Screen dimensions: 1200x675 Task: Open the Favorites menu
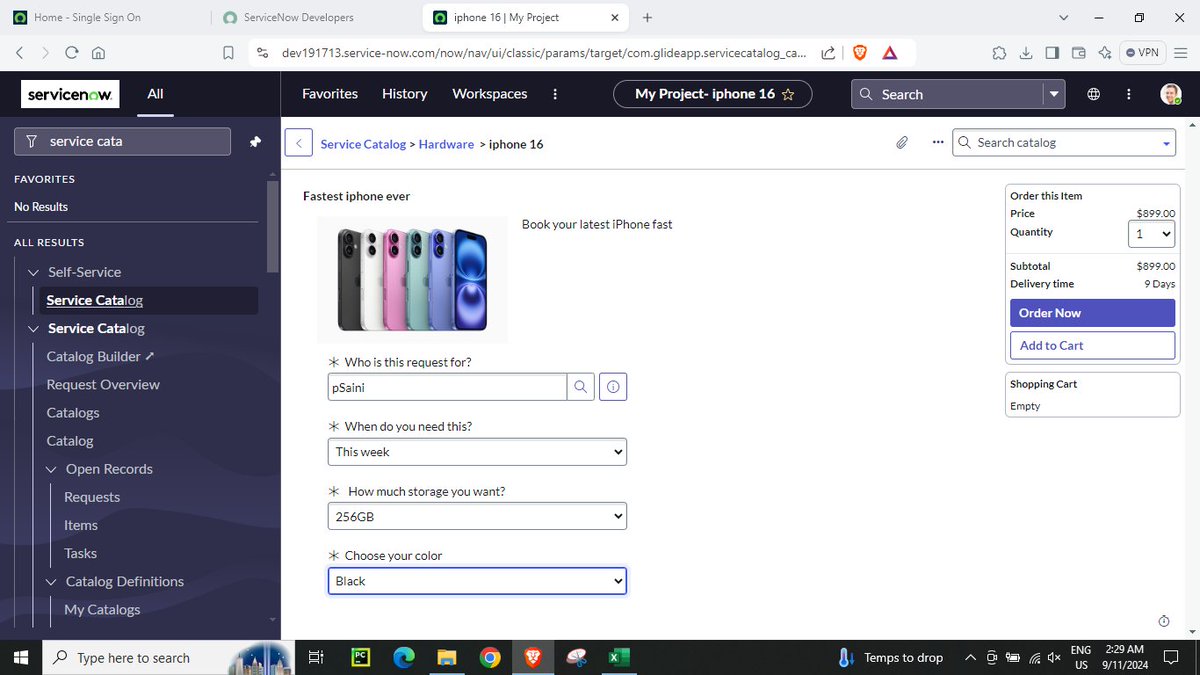[330, 94]
